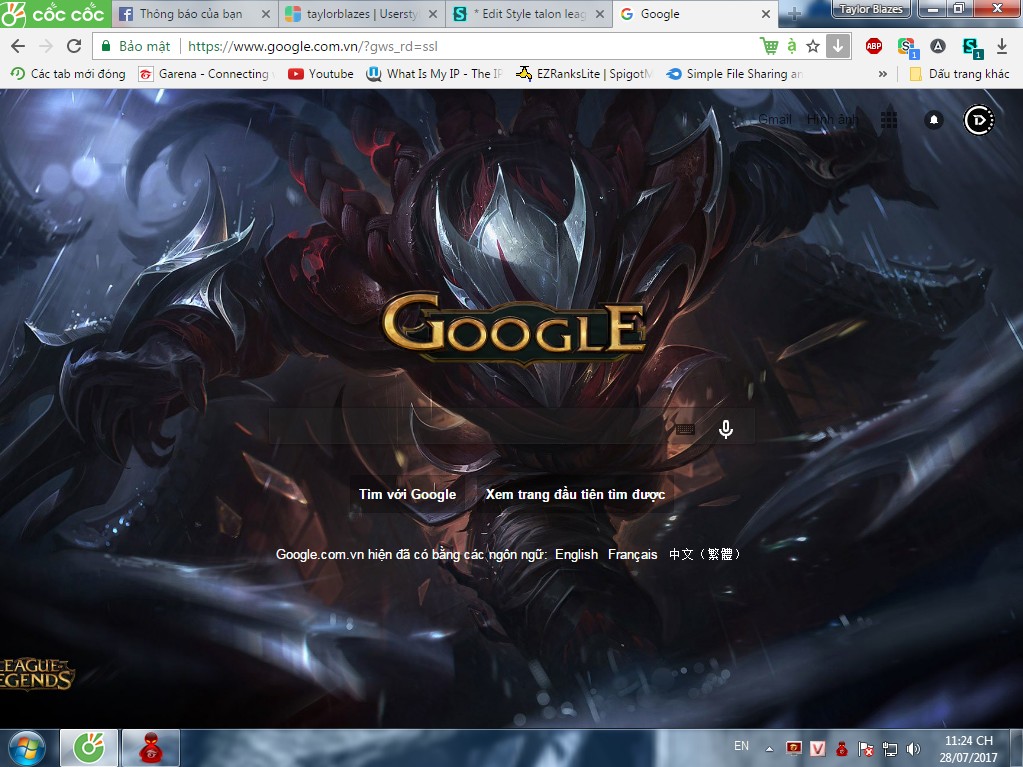Switch Google language to English

click(x=576, y=554)
